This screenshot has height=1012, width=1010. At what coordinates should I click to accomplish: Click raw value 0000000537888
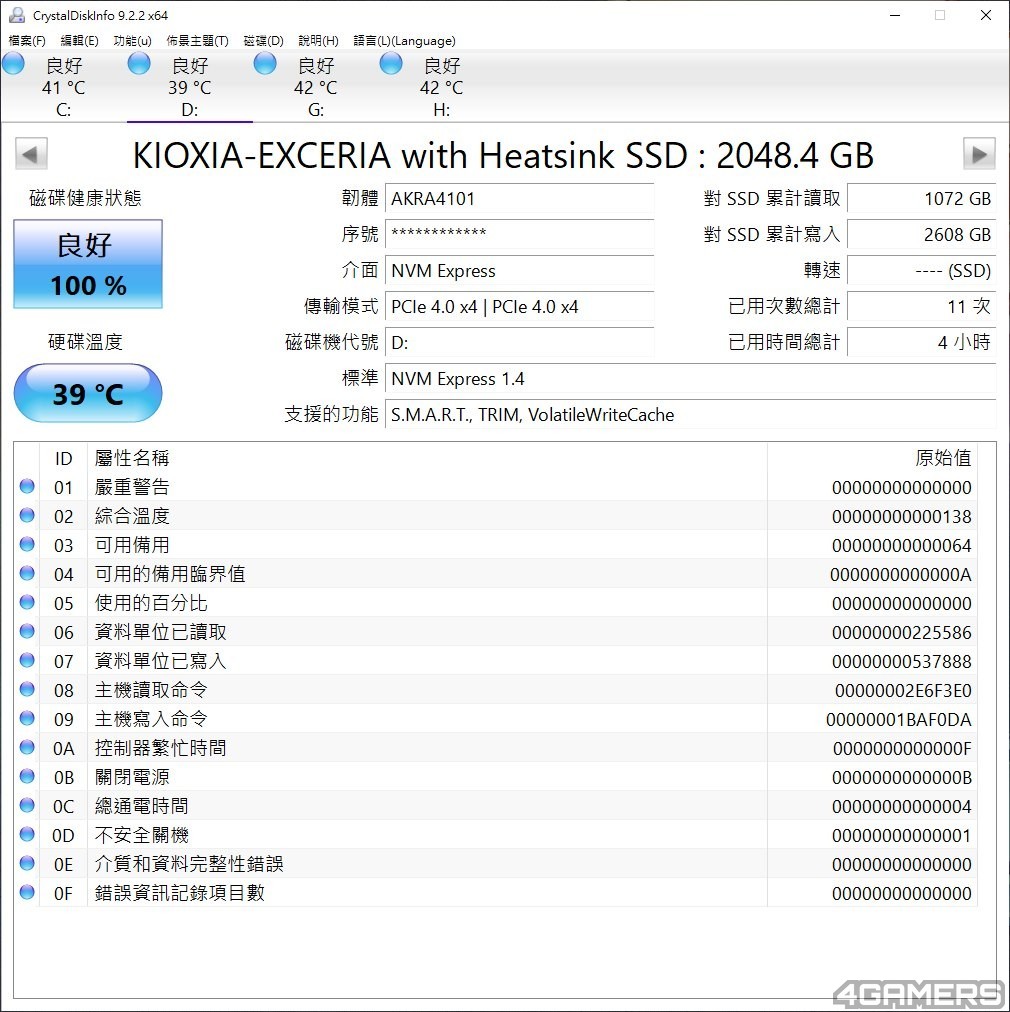coord(902,662)
